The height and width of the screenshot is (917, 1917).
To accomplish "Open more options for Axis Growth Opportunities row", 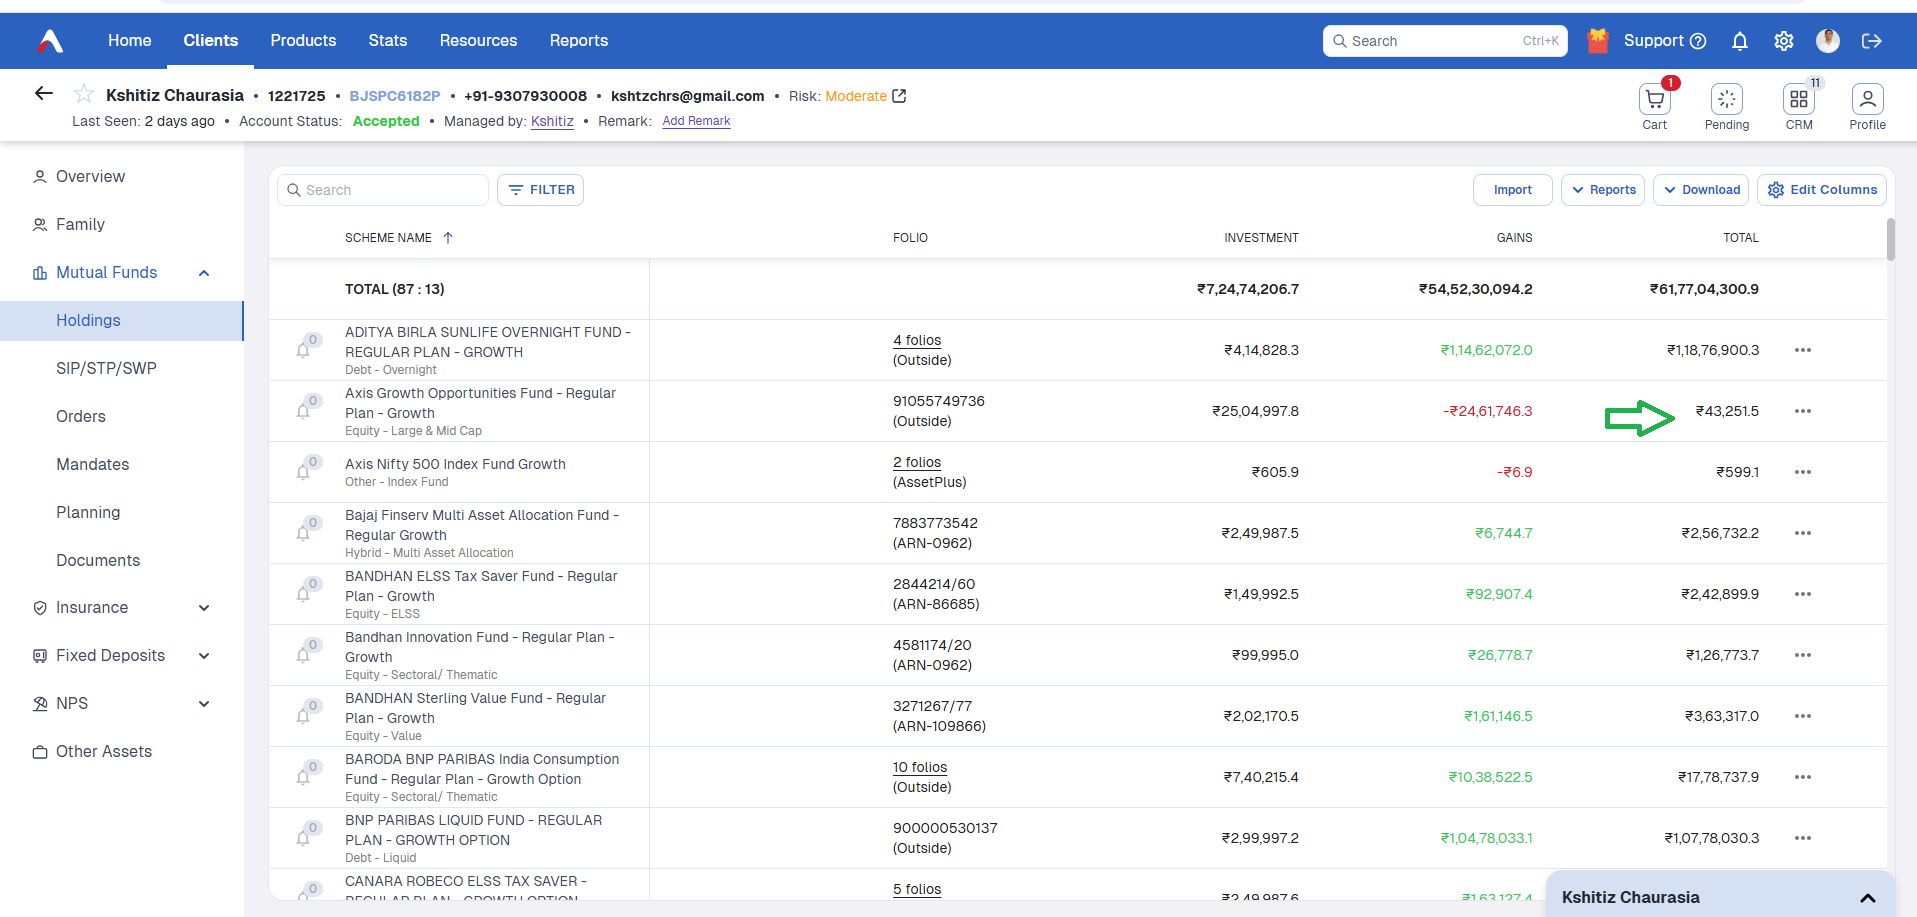I will pyautogui.click(x=1803, y=411).
